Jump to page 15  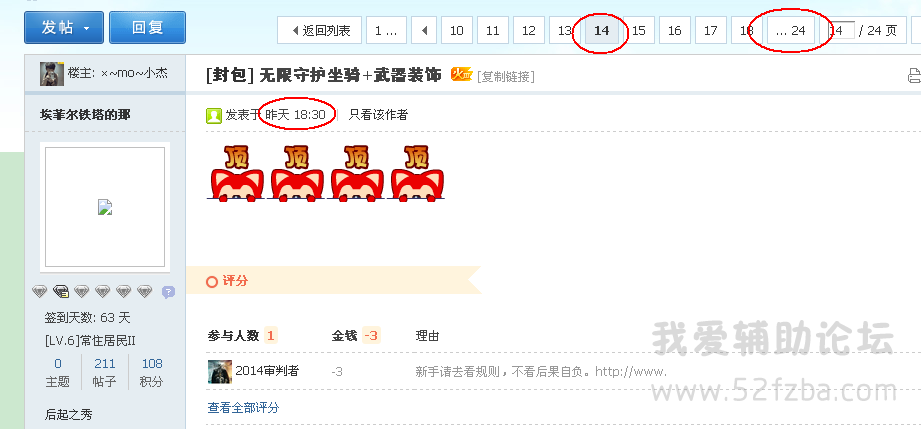(638, 30)
